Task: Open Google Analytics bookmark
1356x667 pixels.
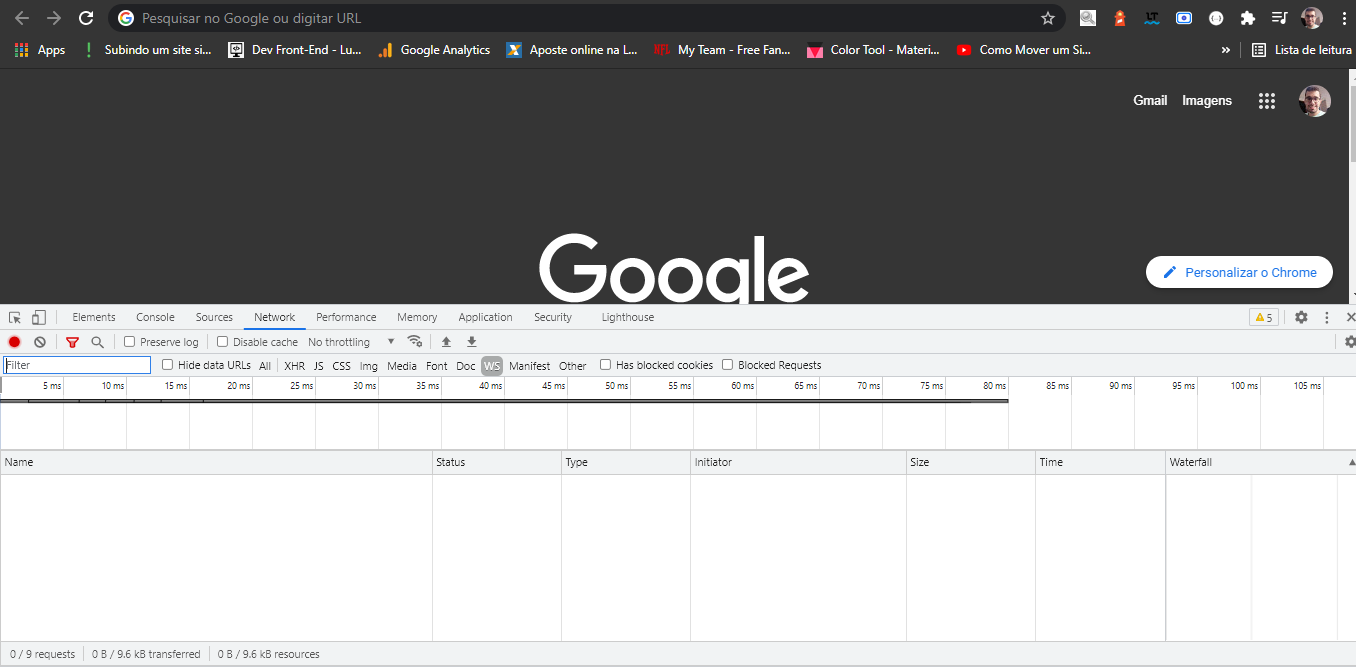Action: pos(434,50)
